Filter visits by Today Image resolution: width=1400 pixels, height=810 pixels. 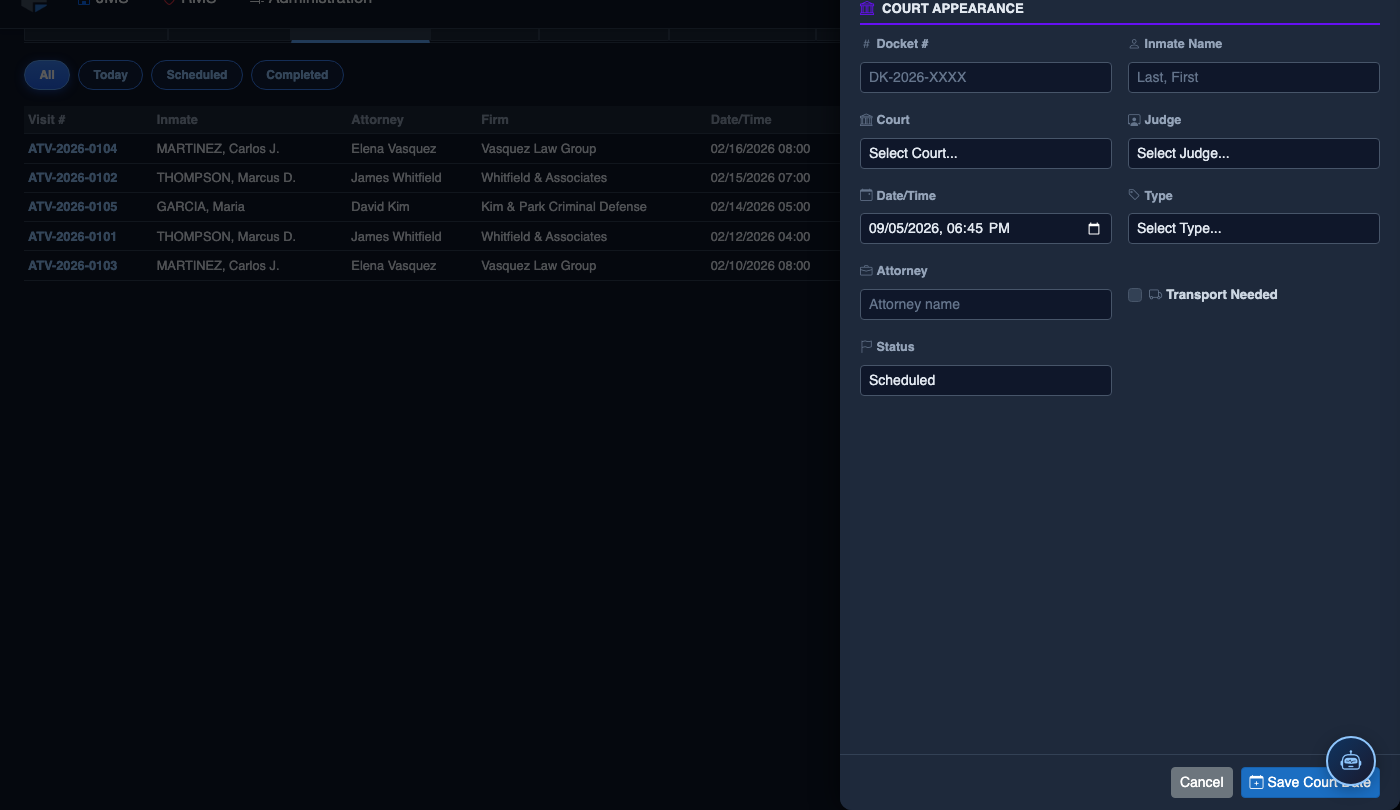110,75
